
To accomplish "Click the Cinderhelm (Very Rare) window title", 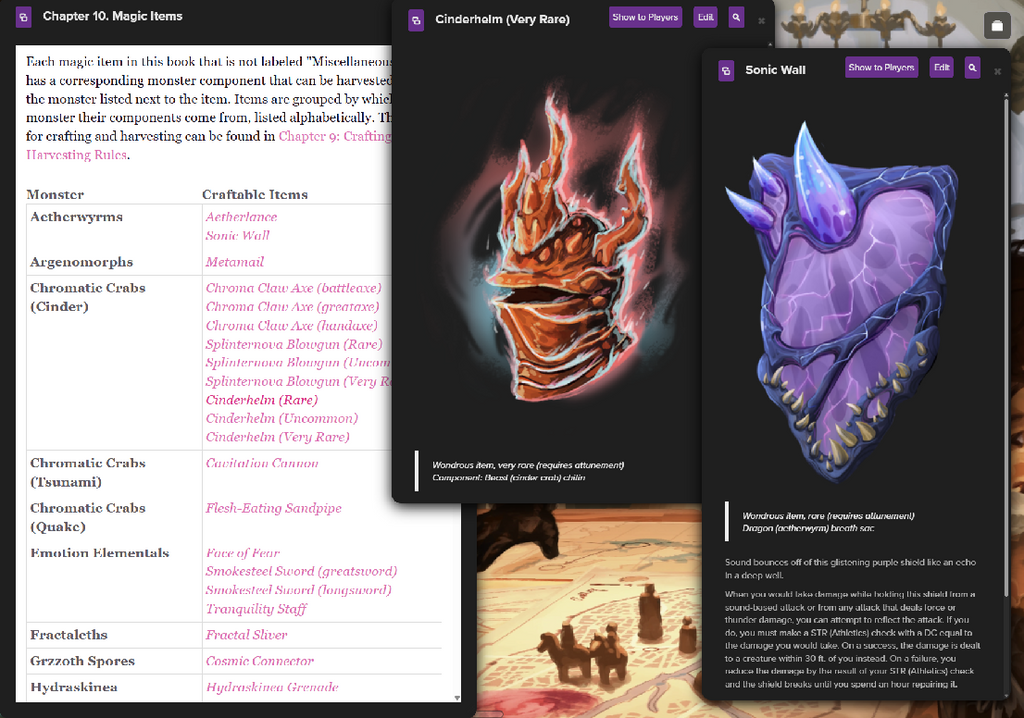I will 502,20.
